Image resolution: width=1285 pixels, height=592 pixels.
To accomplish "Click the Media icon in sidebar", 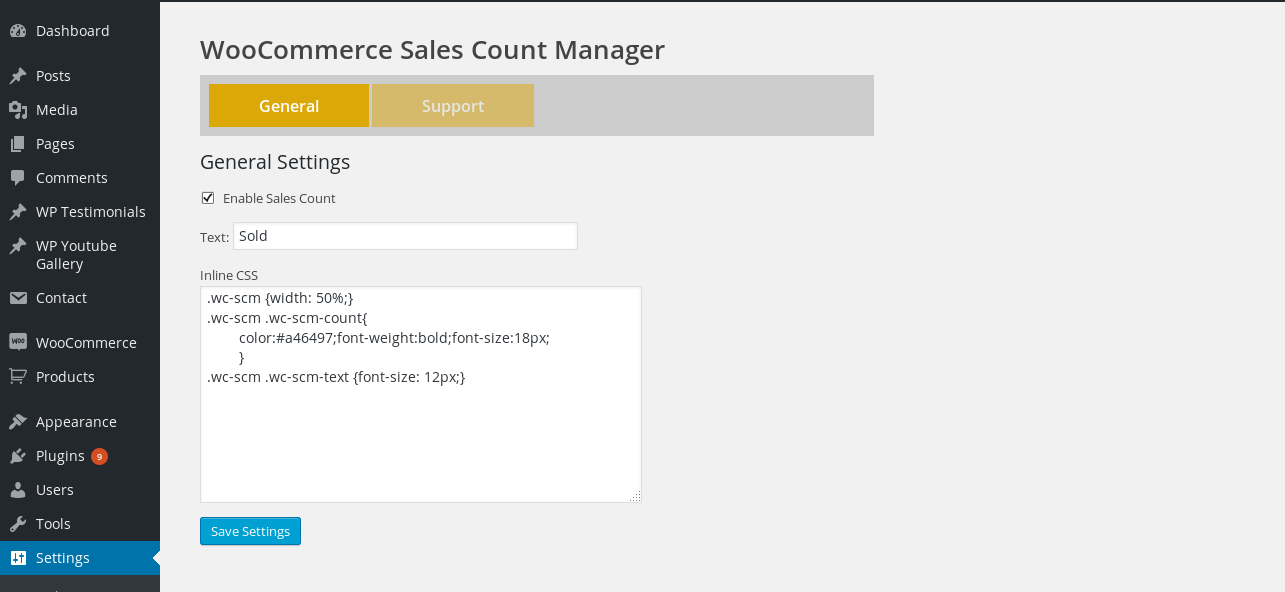I will tap(18, 110).
